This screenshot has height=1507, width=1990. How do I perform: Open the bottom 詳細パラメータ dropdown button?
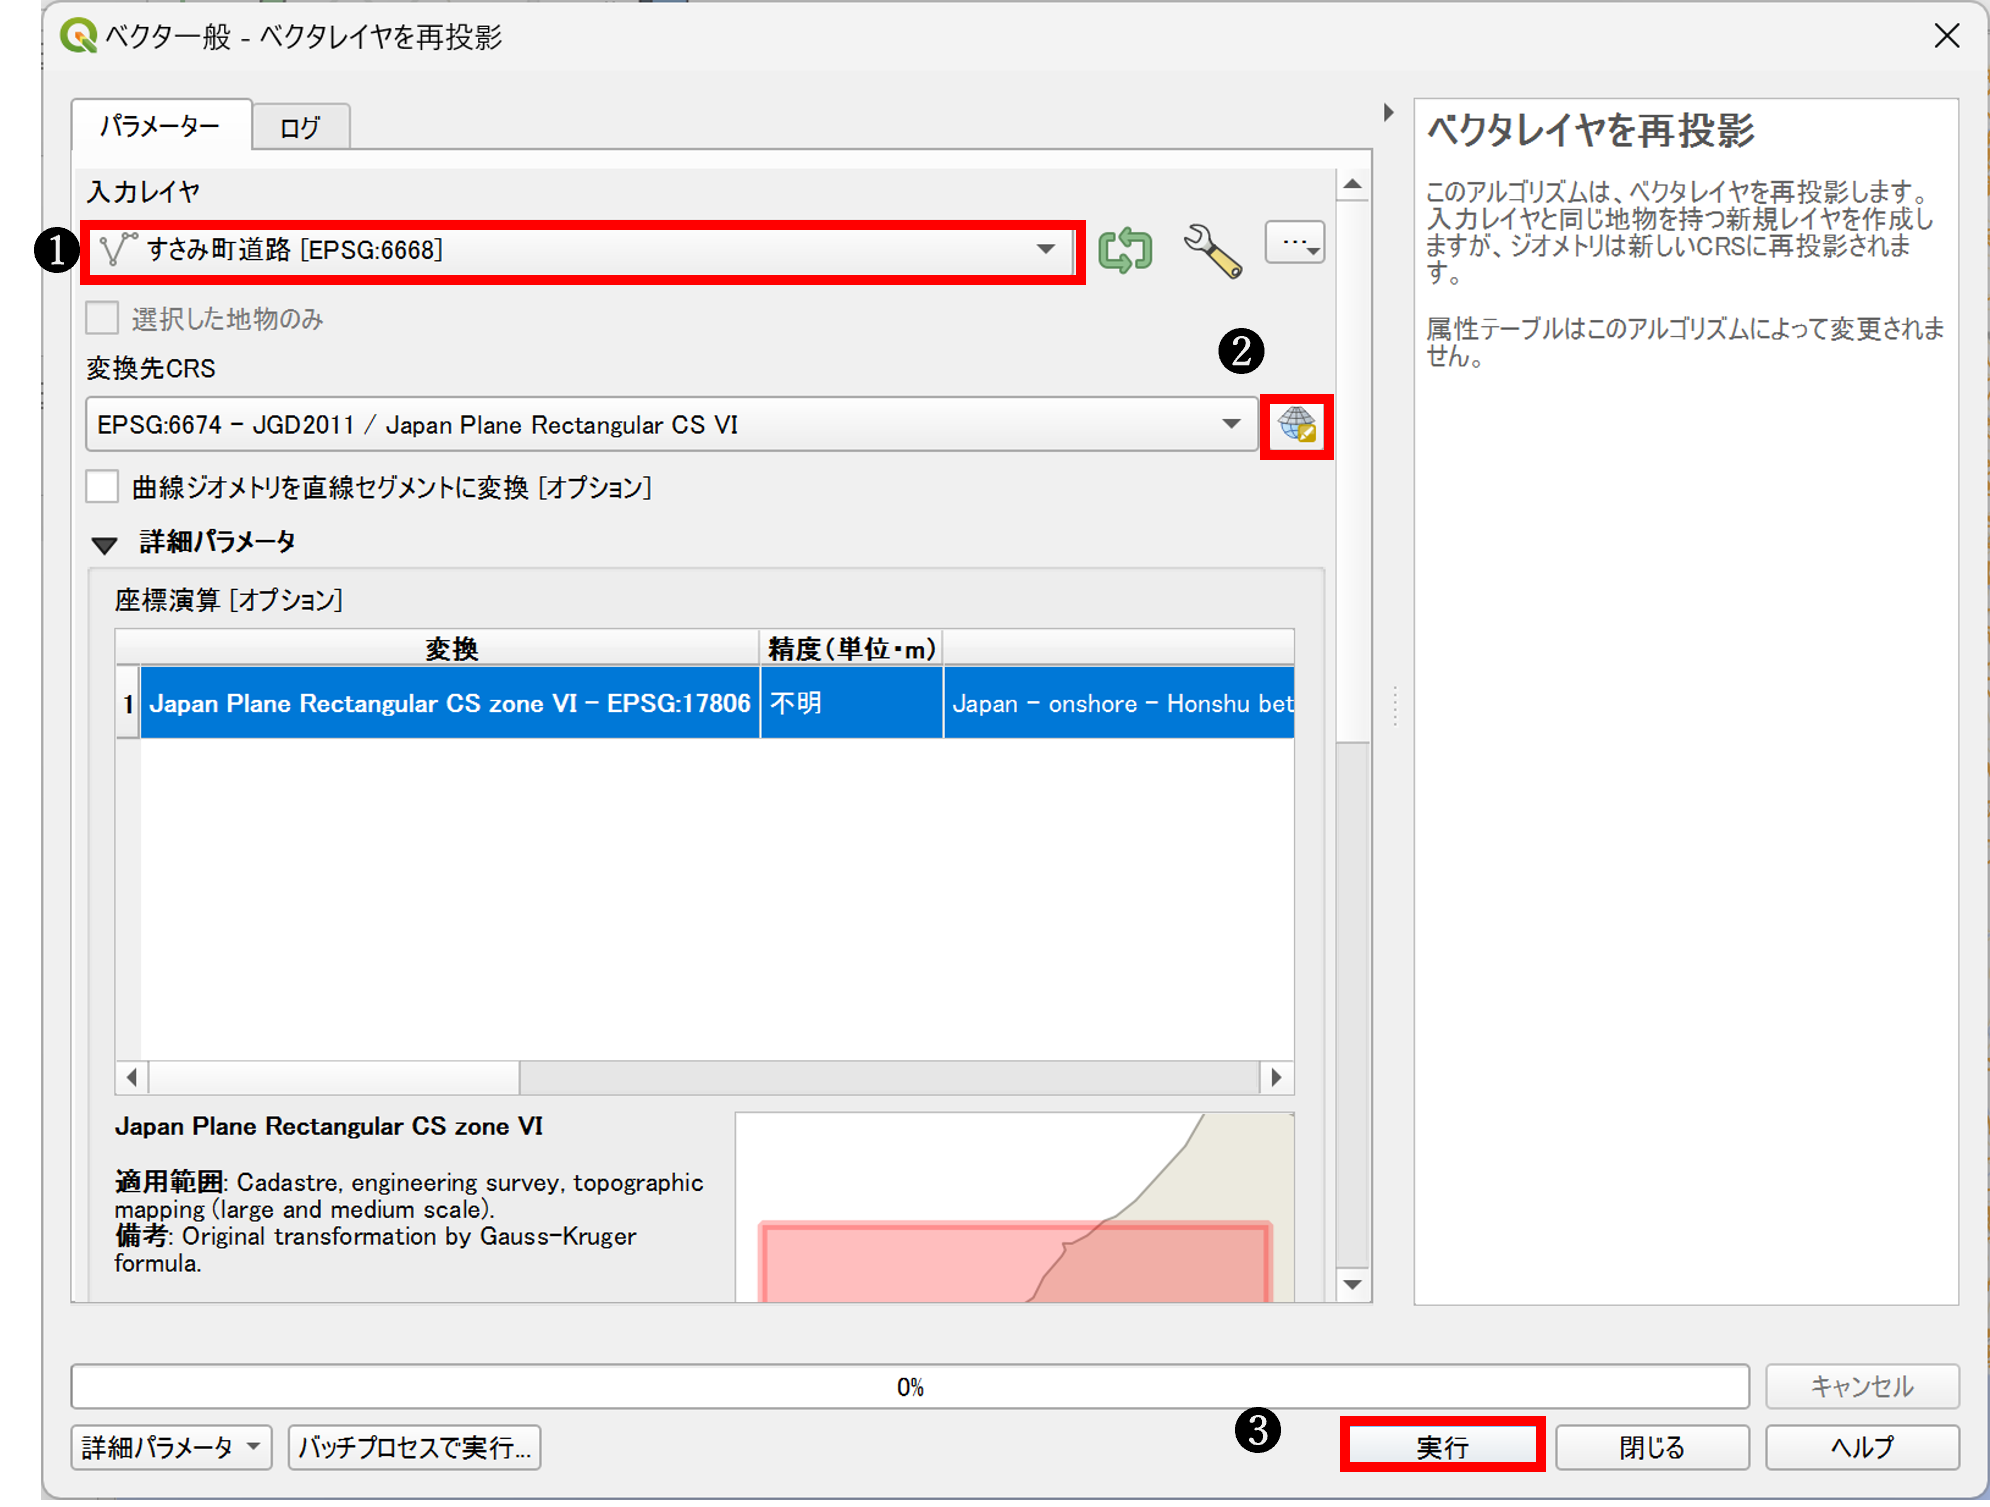171,1447
